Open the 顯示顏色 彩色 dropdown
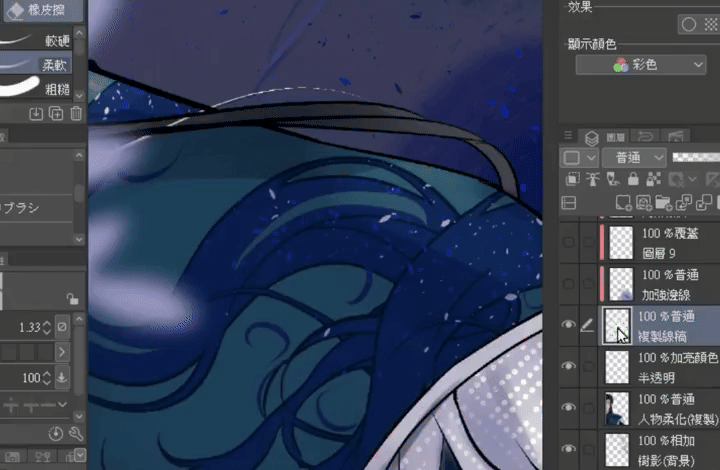Screen dimensions: 720x470 tap(641, 65)
